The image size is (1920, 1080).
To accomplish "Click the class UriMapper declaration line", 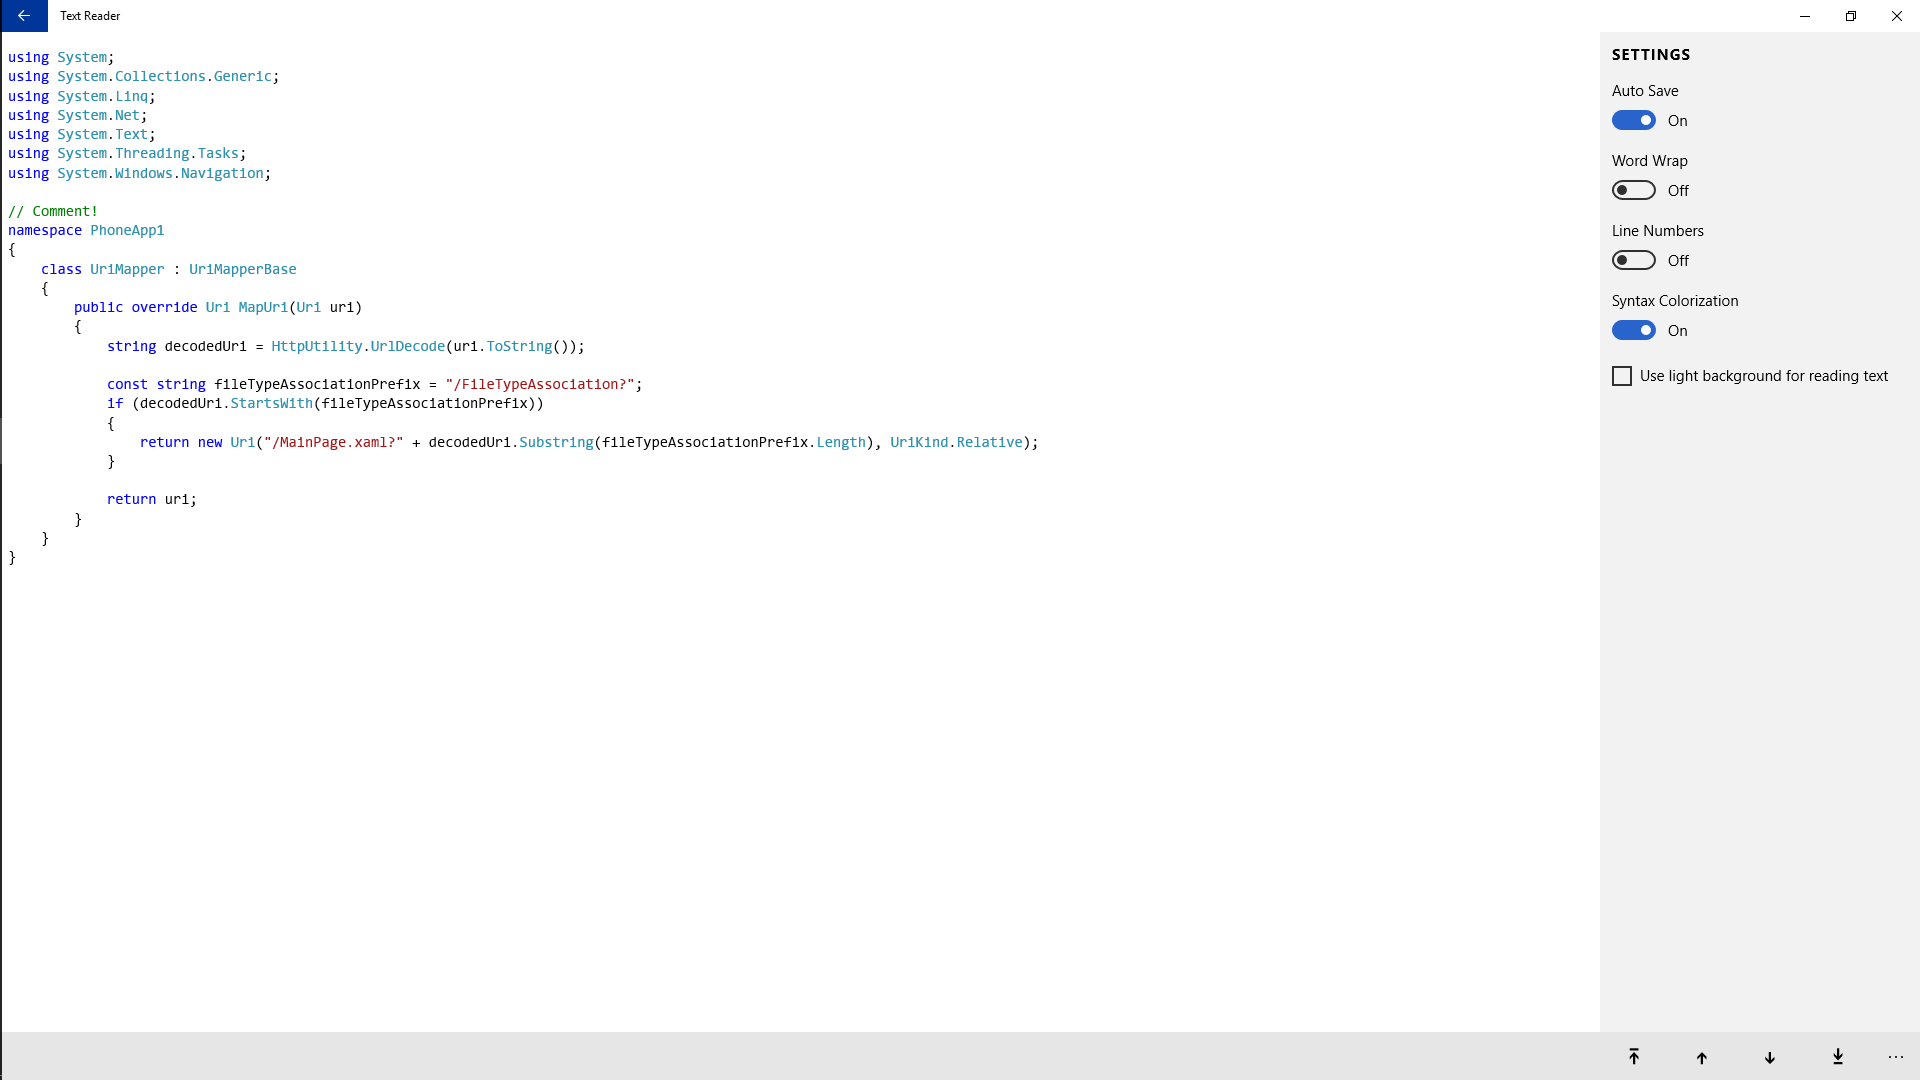I will pyautogui.click(x=168, y=269).
